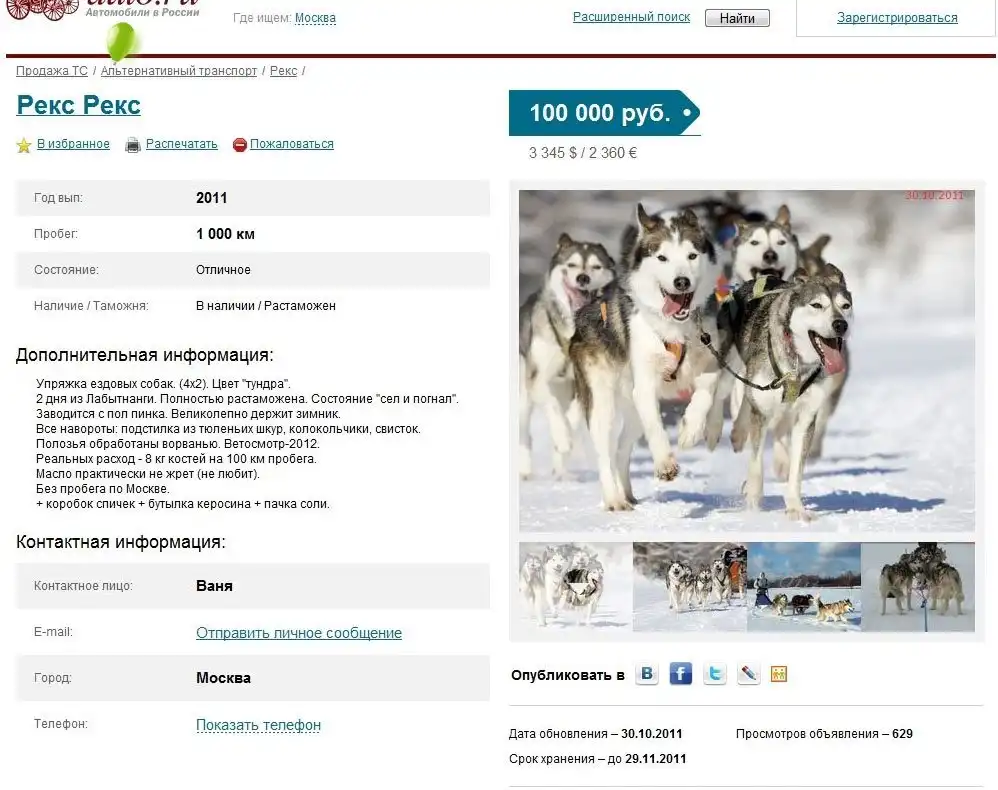This screenshot has width=998, height=790.
Task: Open breadcrumb Рекс
Action: coord(283,71)
